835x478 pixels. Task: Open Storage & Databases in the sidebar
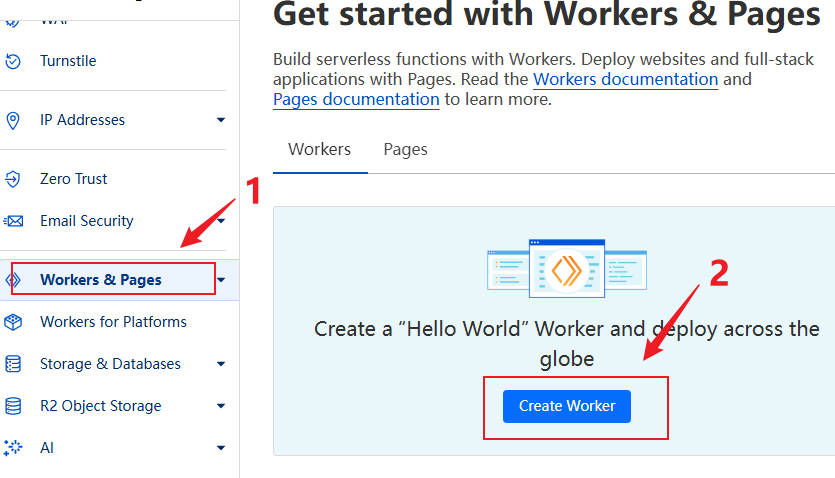(x=110, y=364)
